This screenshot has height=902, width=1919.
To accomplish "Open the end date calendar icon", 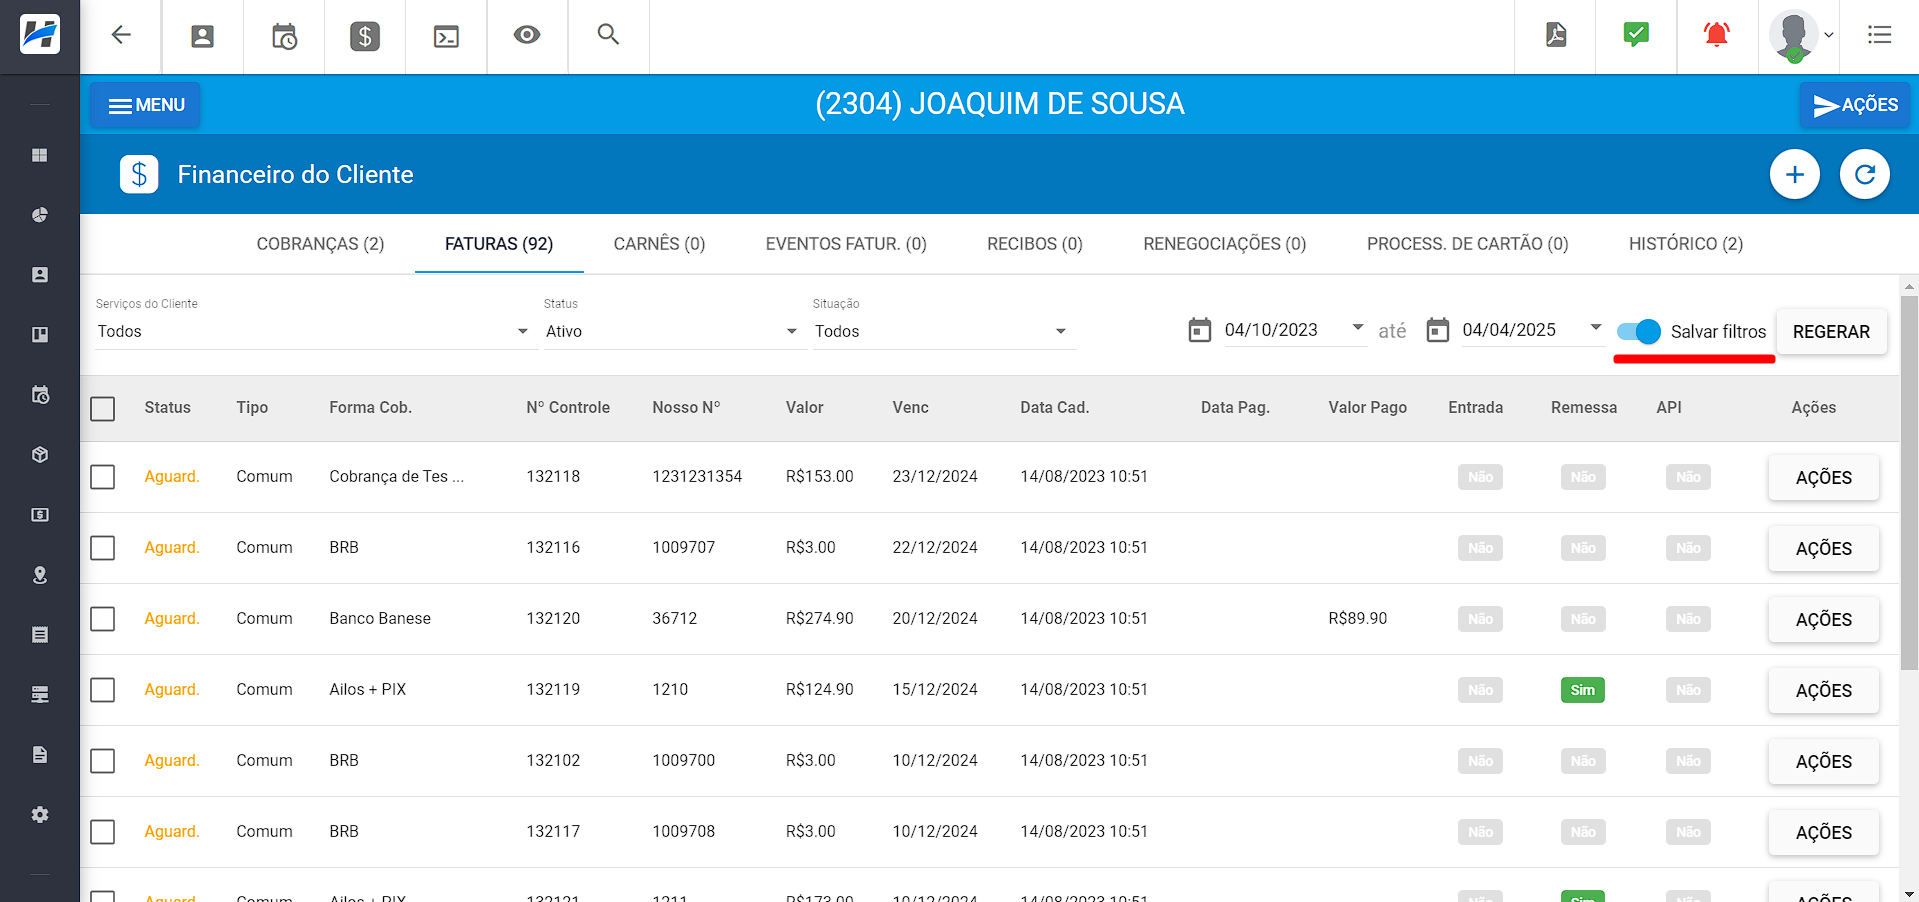I will pyautogui.click(x=1437, y=330).
